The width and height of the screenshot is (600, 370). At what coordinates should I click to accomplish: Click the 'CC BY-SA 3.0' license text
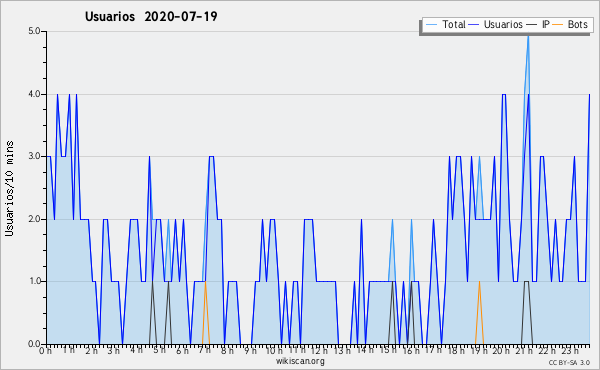[x=569, y=363]
